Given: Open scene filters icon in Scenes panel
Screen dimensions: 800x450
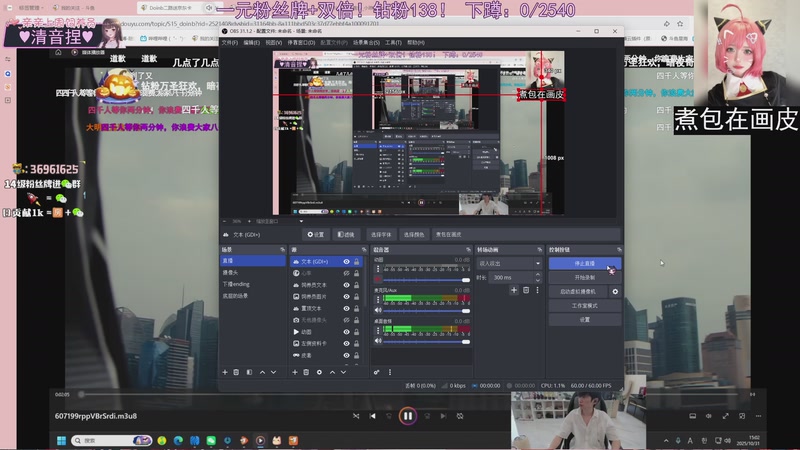Looking at the screenshot, I should 249,372.
